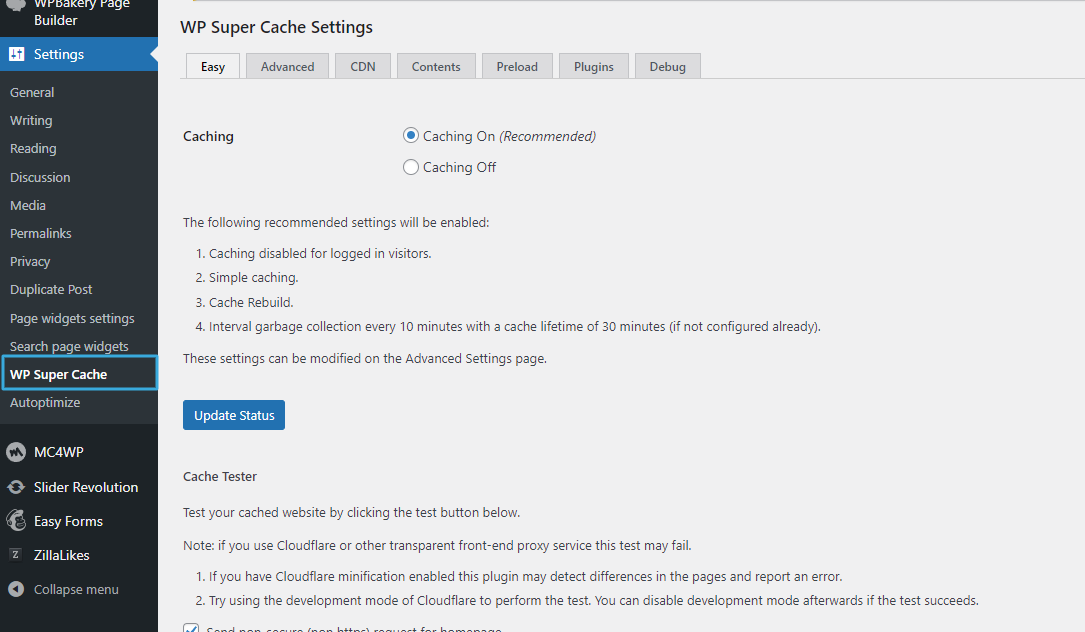Go to General settings in sidebar

coord(32,92)
